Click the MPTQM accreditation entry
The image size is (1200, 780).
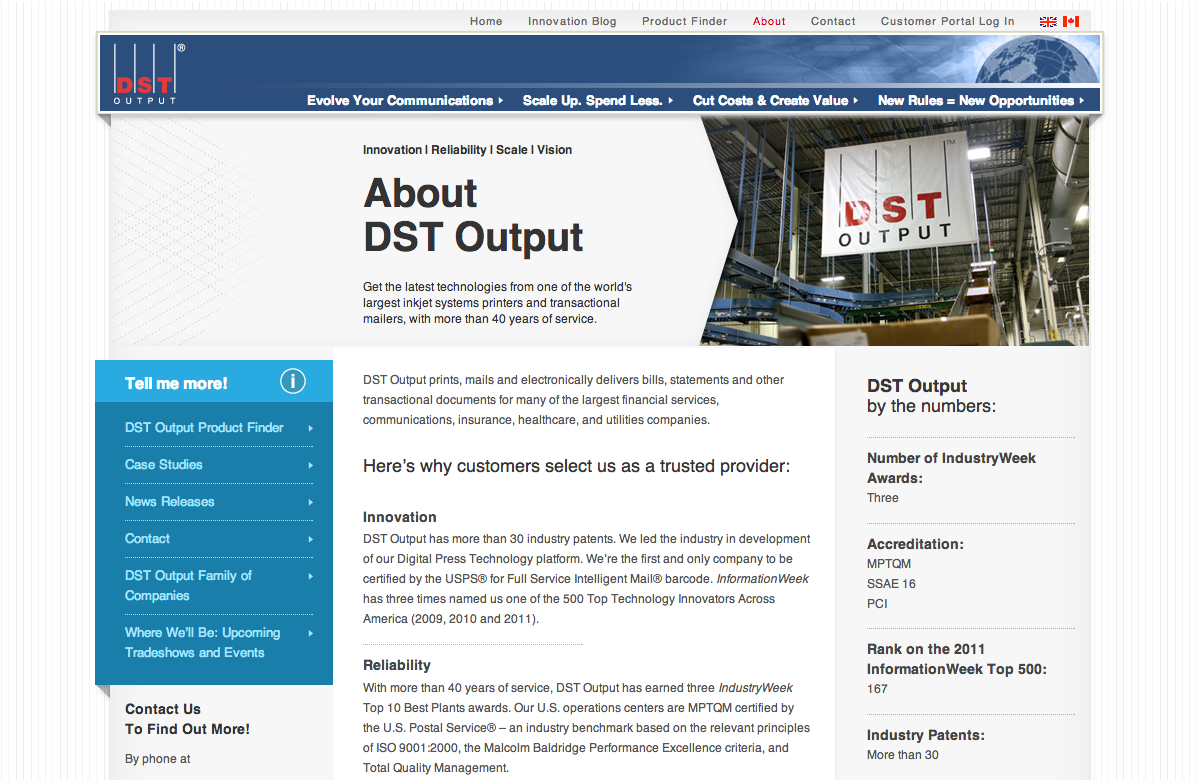[889, 564]
